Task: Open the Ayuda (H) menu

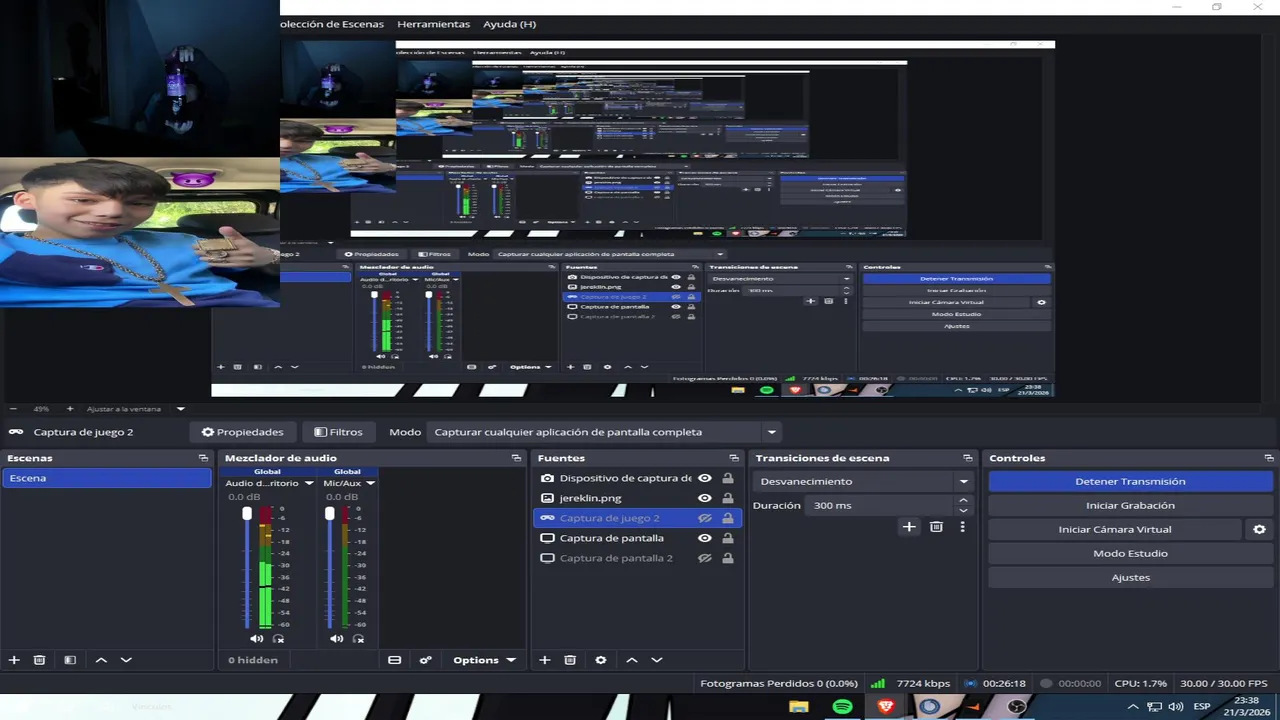Action: tap(509, 24)
